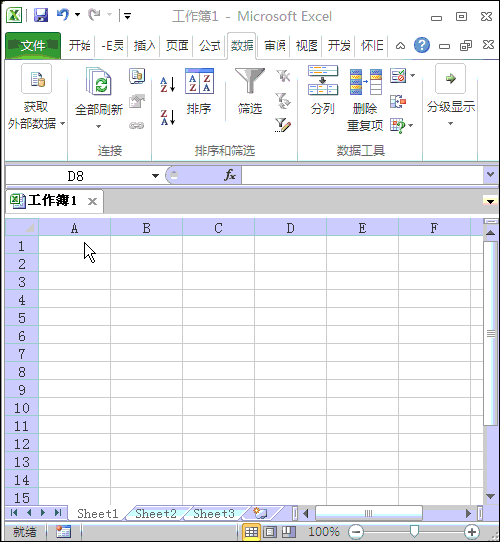This screenshot has height=542, width=500.
Task: Close the 工作簿1 document tab
Action: click(92, 201)
